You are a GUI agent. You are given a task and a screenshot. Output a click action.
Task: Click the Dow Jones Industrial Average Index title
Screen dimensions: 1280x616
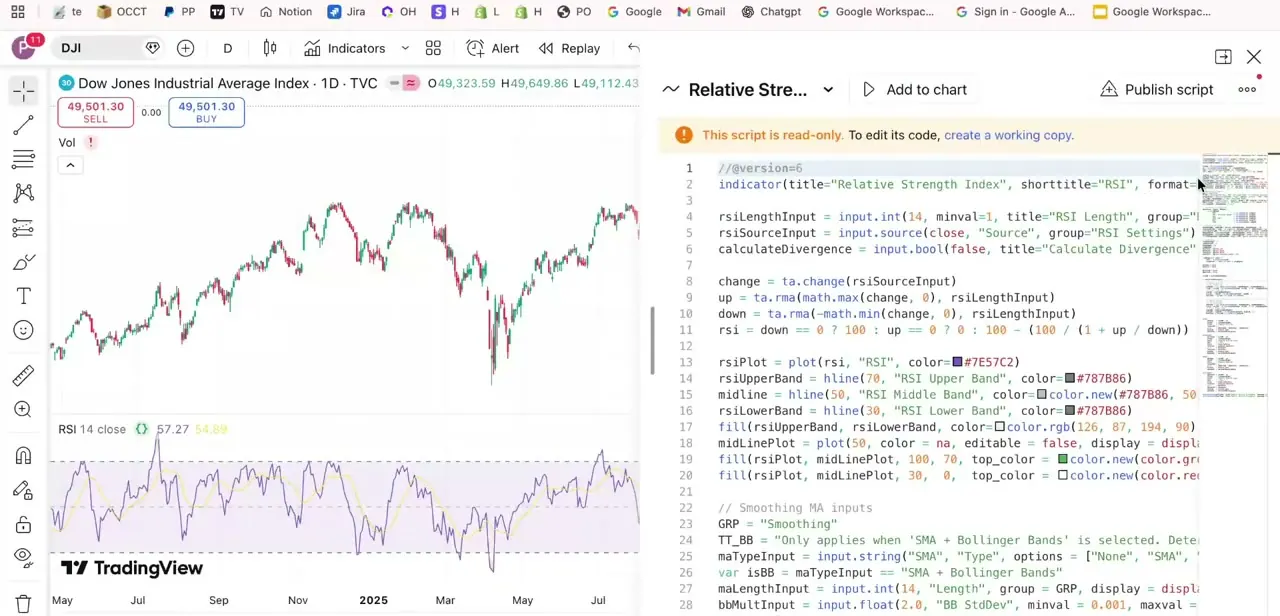tap(193, 83)
